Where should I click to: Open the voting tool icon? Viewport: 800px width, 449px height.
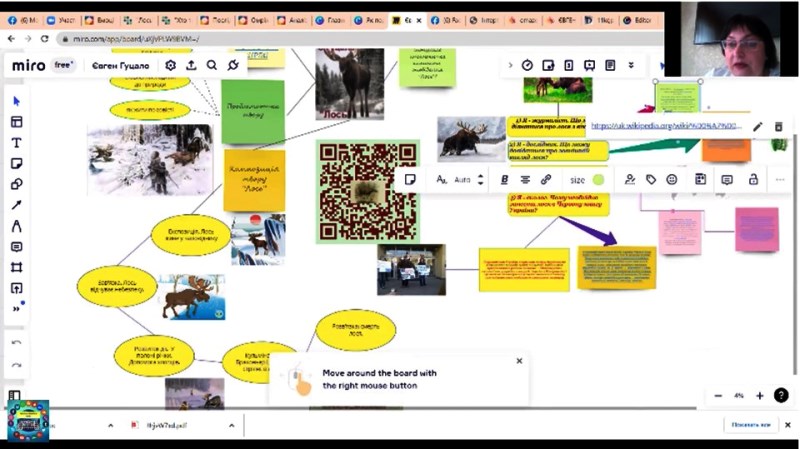pyautogui.click(x=548, y=65)
